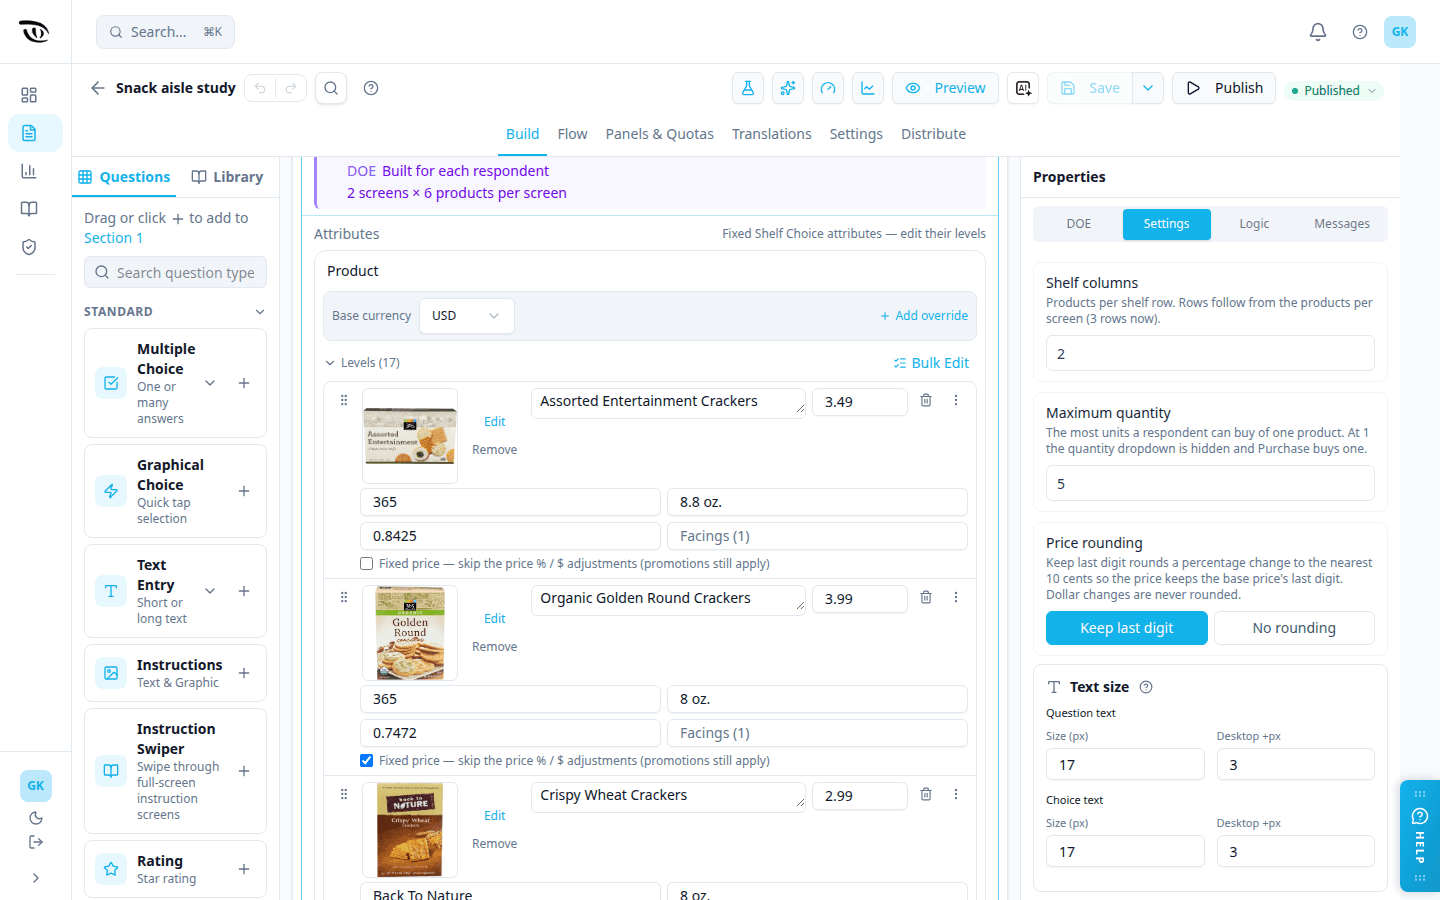Click the Publish button
Image resolution: width=1440 pixels, height=900 pixels.
point(1224,88)
